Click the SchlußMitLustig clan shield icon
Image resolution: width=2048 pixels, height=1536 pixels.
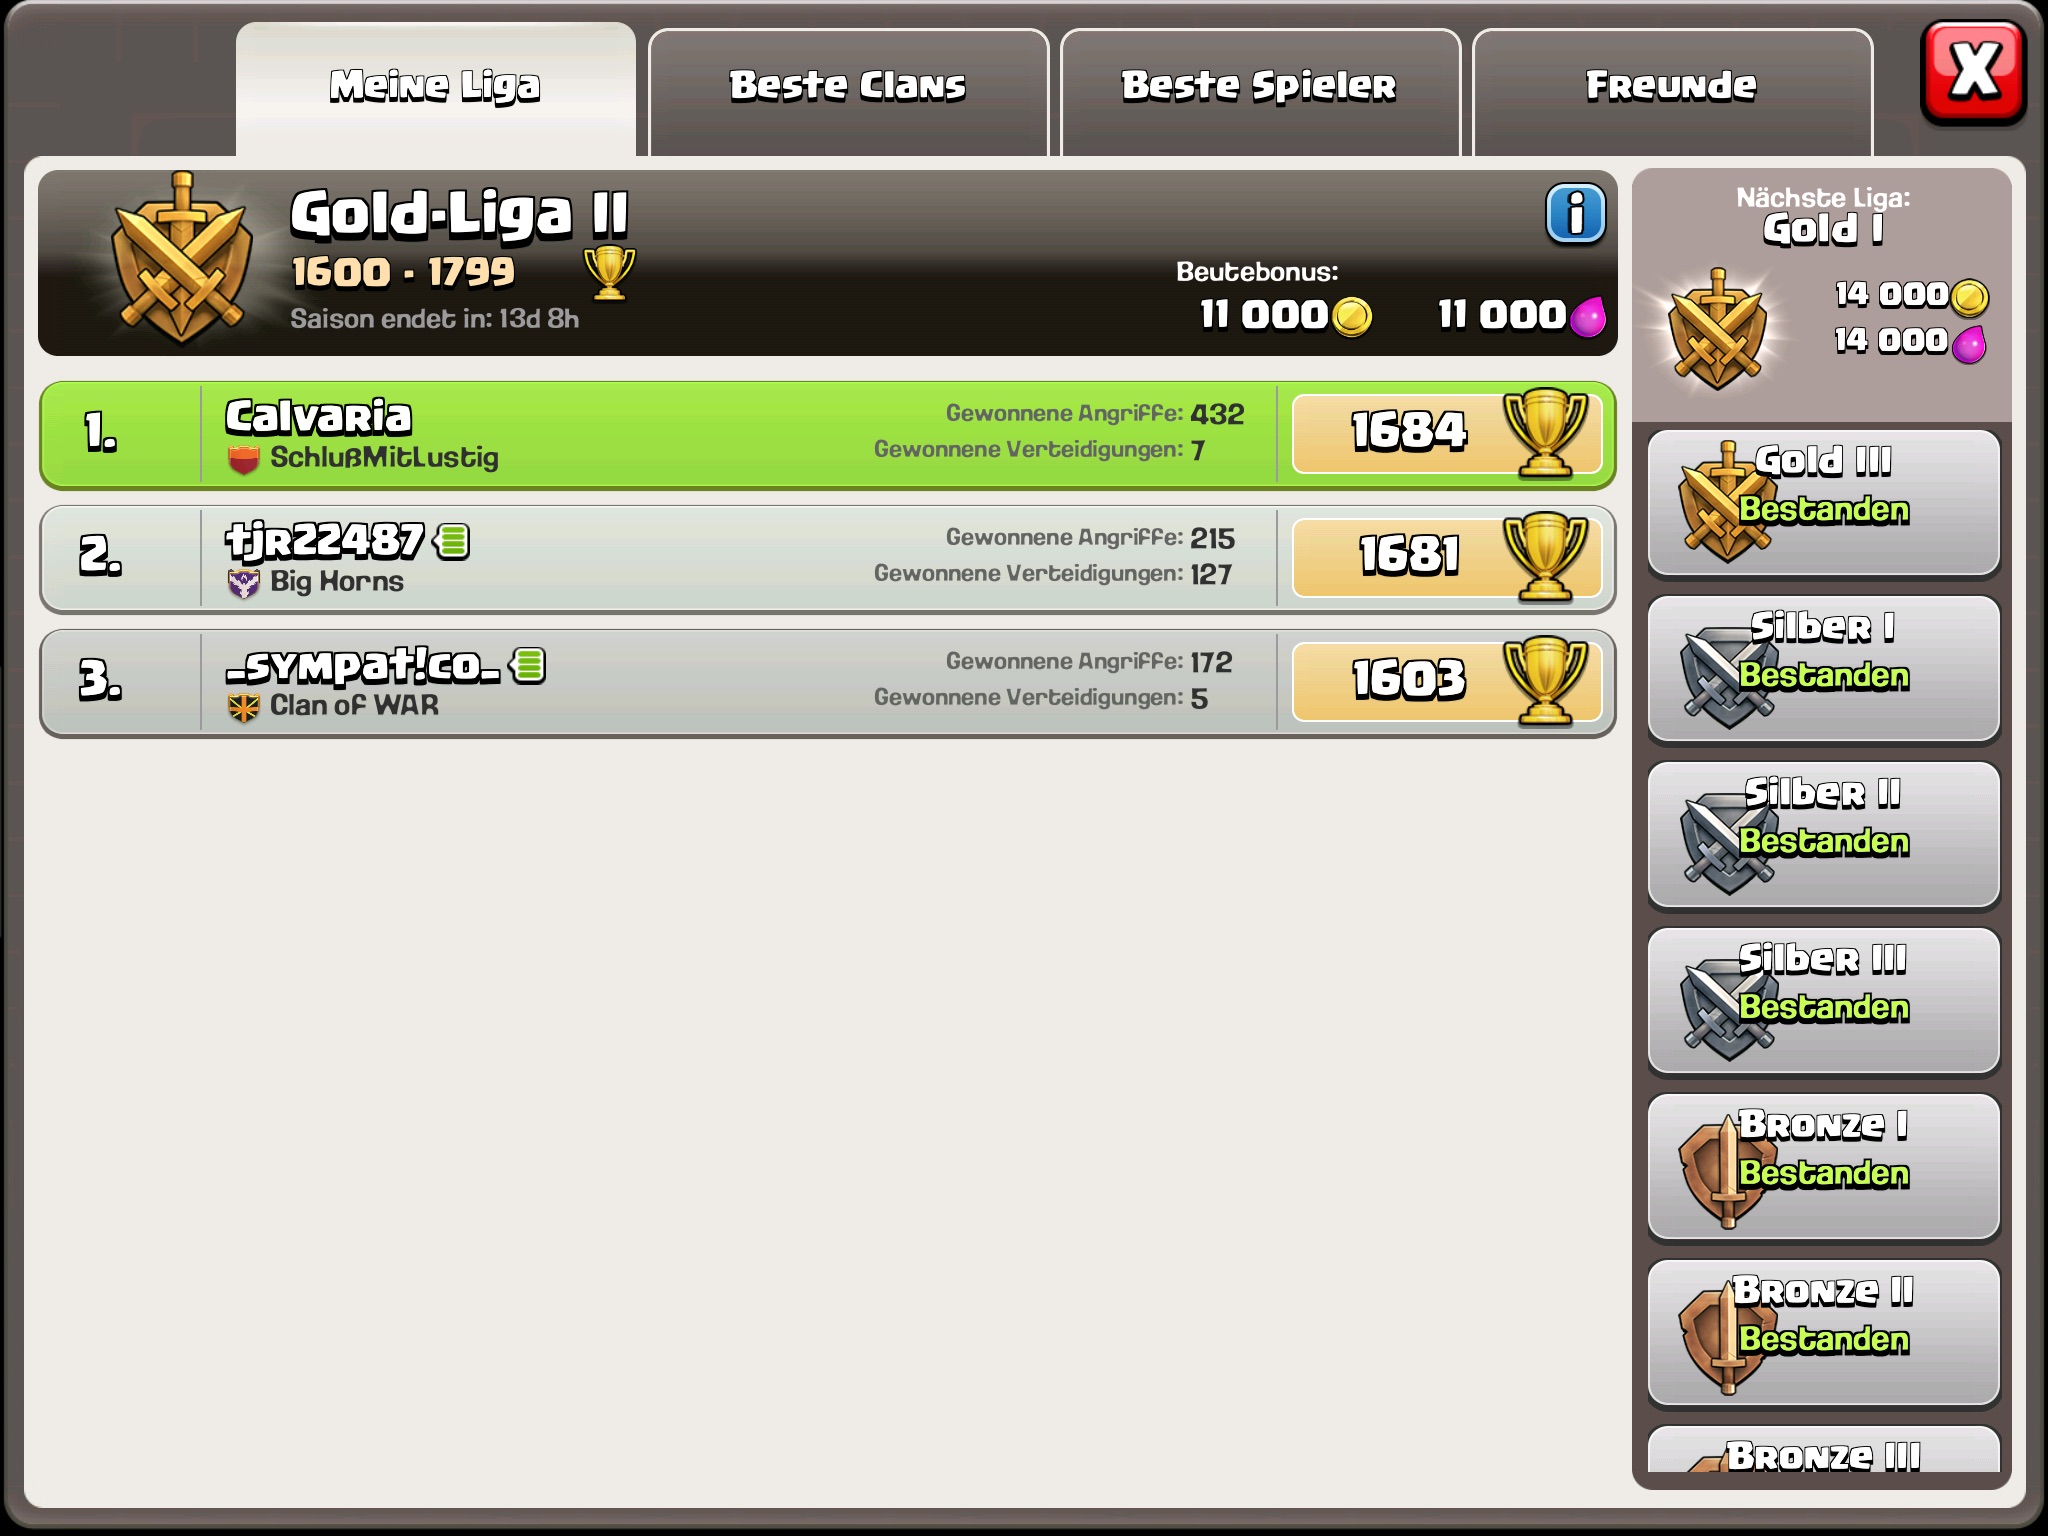click(x=244, y=459)
